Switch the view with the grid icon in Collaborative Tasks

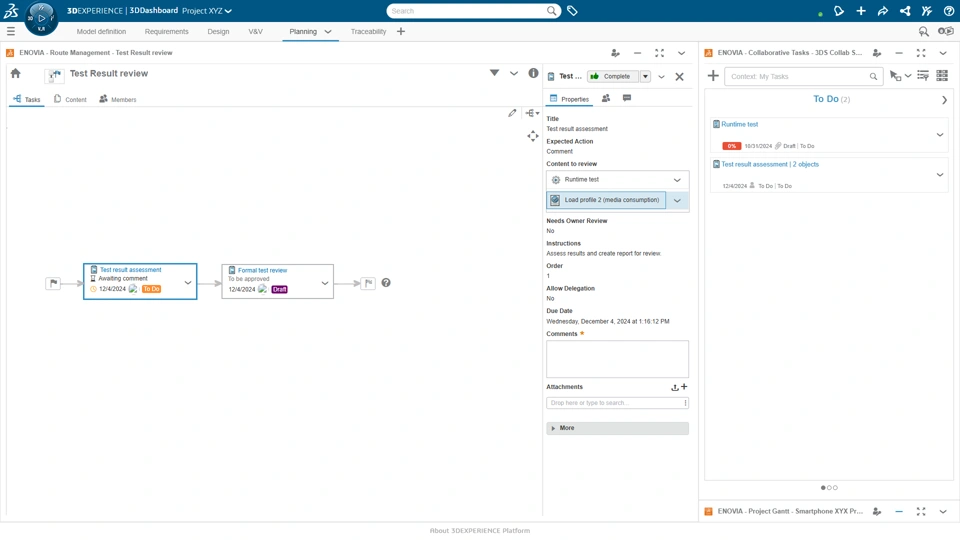pos(942,76)
